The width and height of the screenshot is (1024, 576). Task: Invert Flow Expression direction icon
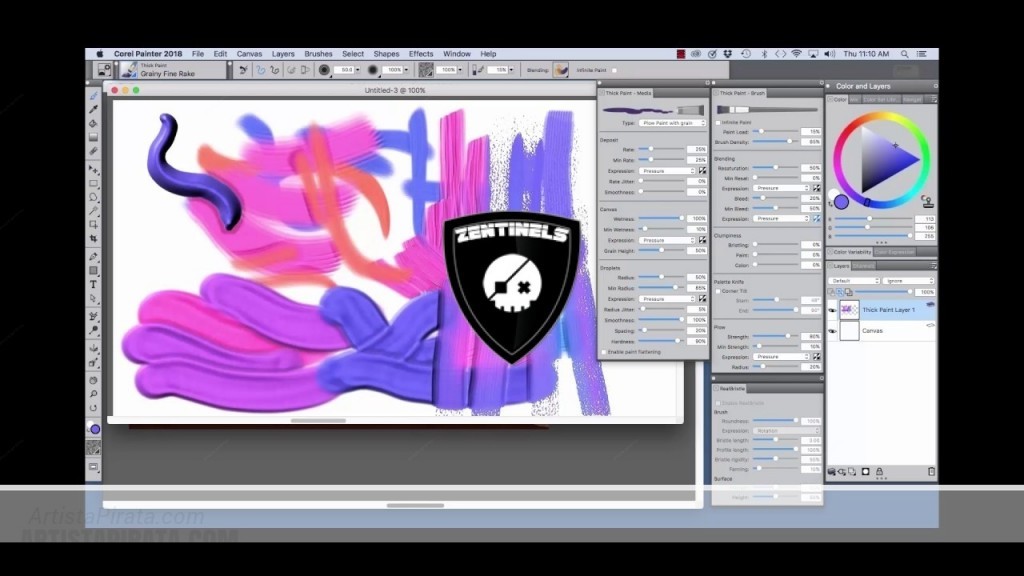point(816,357)
